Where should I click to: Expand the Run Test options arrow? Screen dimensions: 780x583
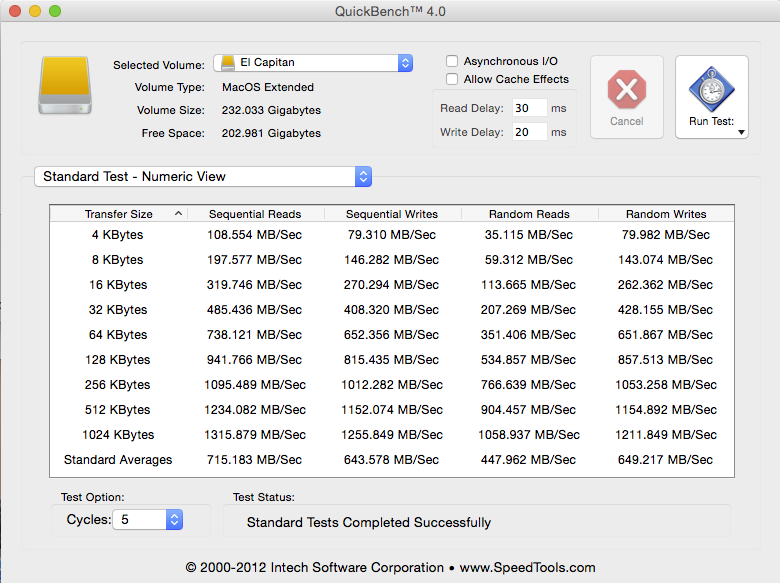tap(741, 132)
